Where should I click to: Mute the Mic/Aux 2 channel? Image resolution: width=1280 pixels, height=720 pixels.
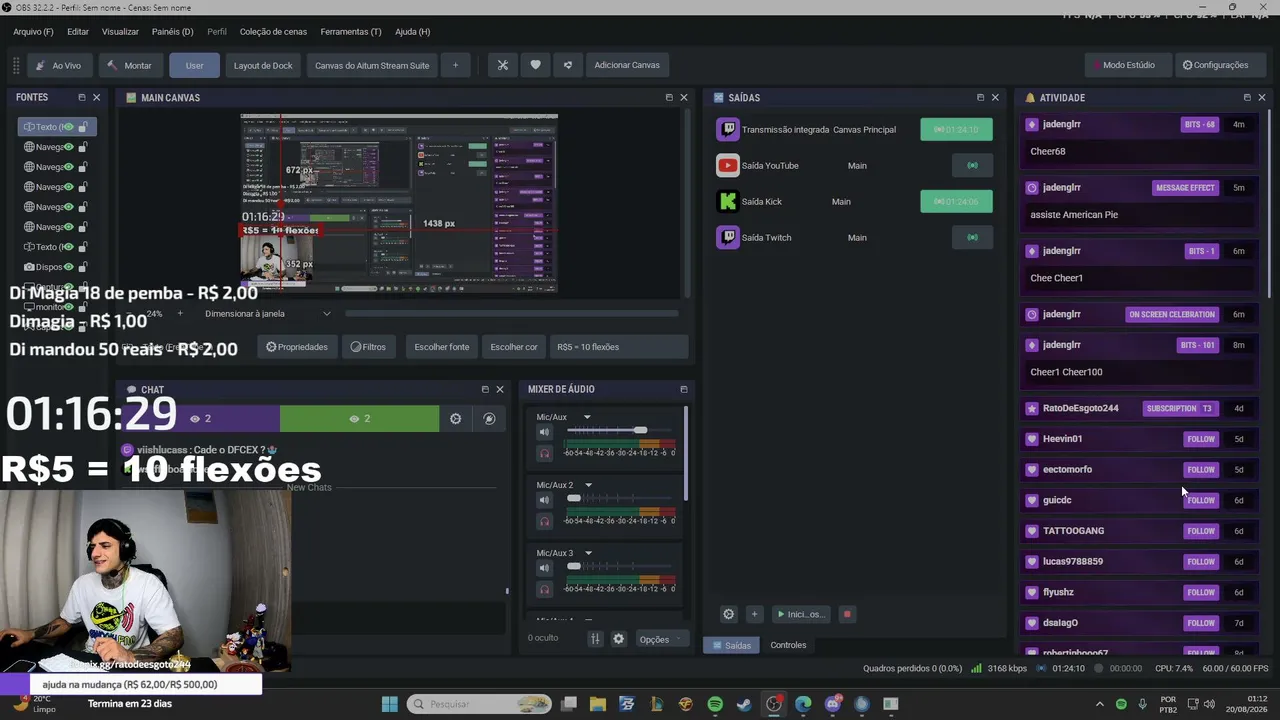pos(544,500)
